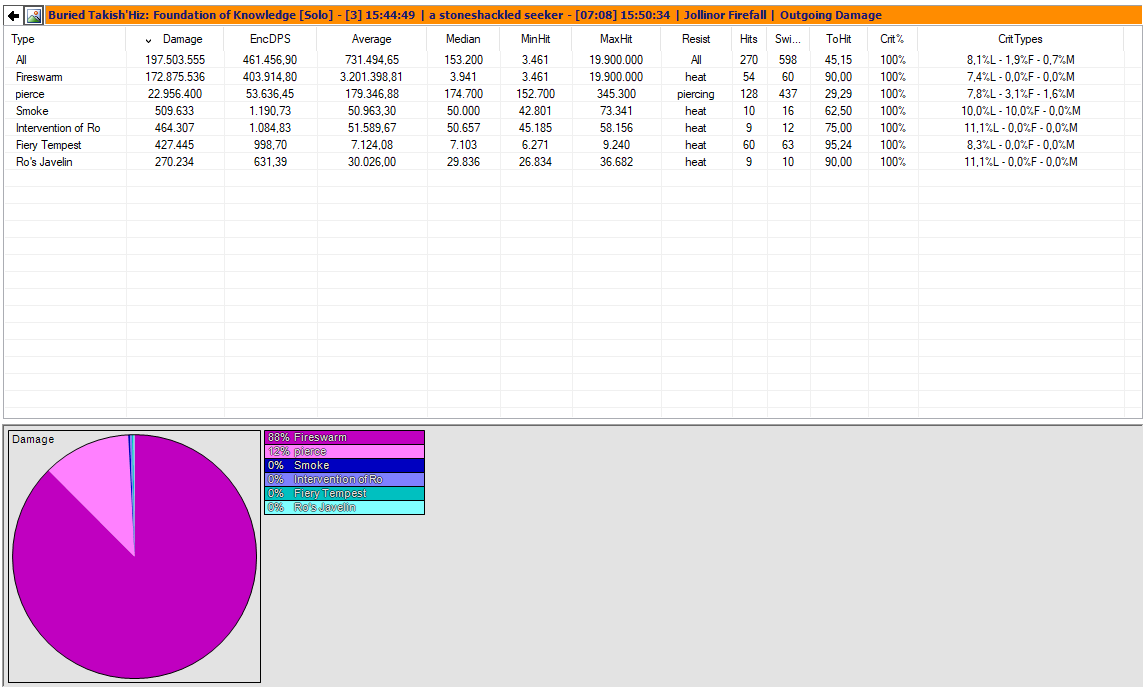Click the picture/chart icon in the header bar
The height and width of the screenshot is (688, 1143).
click(x=33, y=15)
